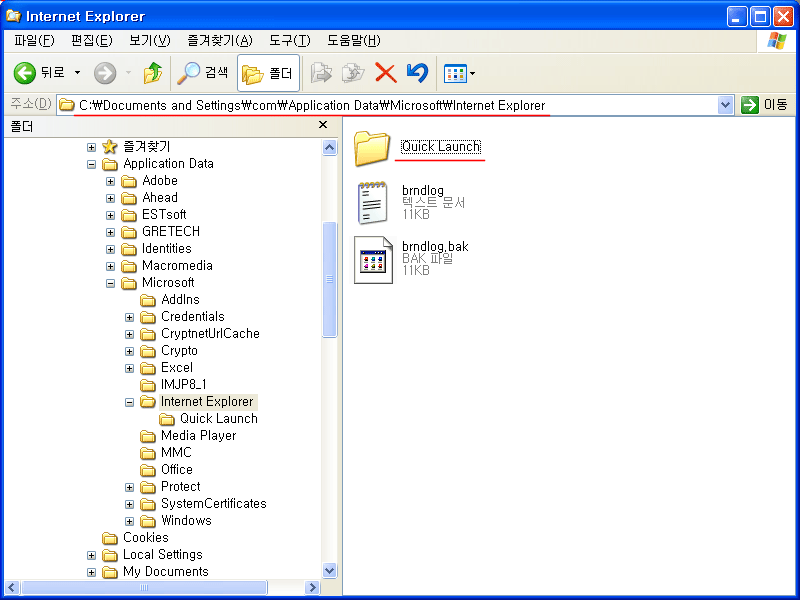Expand the SystemCertificates folder node

tap(130, 505)
